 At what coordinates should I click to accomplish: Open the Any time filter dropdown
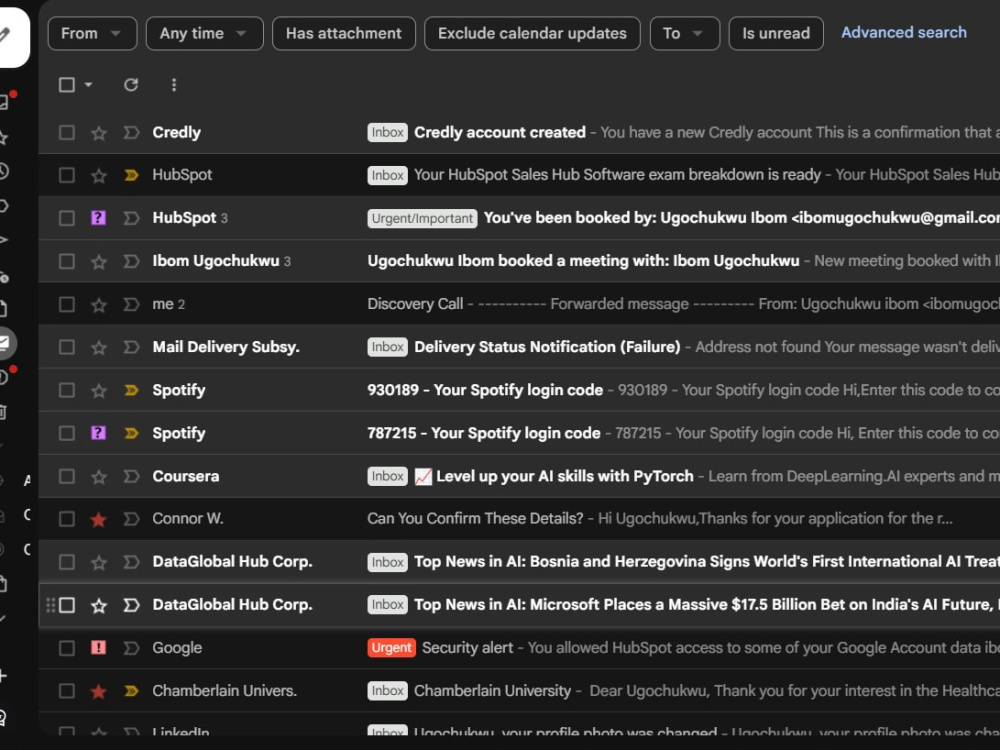[x=204, y=33]
